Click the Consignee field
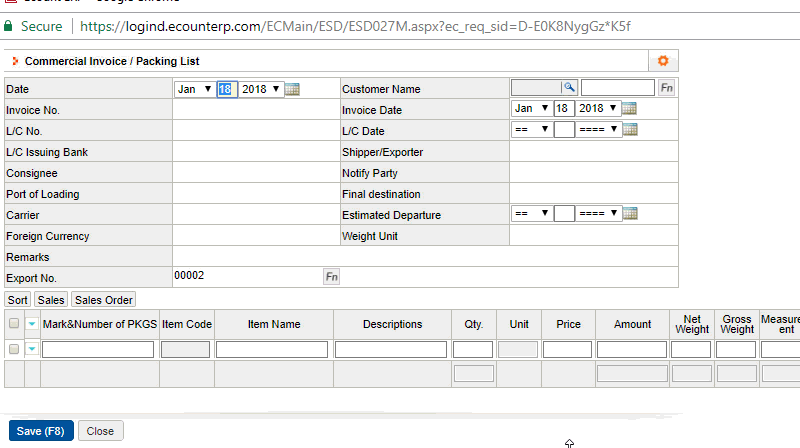This screenshot has height=448, width=800. (x=256, y=172)
